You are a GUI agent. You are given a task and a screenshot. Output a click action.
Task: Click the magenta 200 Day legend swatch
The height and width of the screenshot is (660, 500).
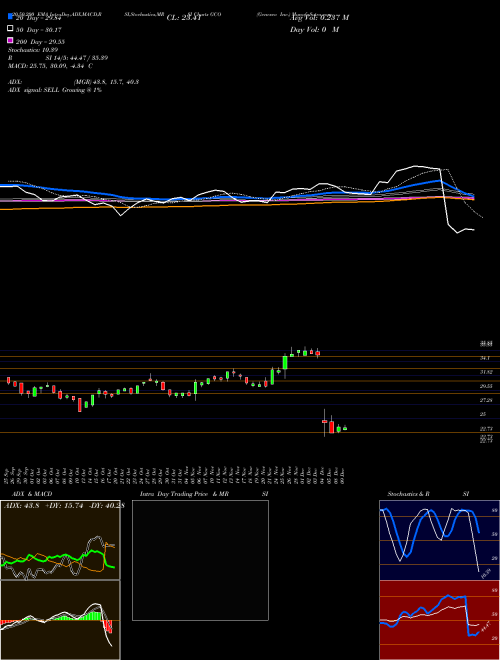[x=10, y=40]
